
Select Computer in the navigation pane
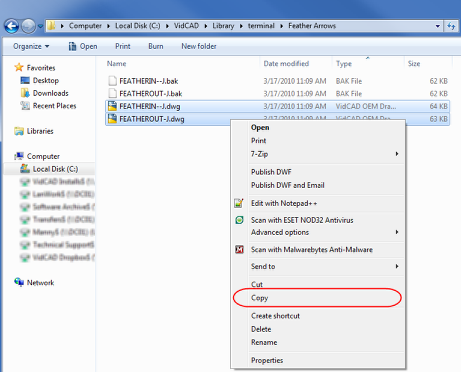point(43,156)
